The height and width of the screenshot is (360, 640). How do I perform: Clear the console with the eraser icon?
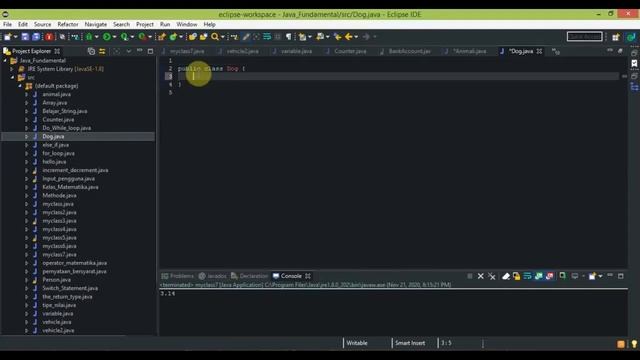point(506,276)
